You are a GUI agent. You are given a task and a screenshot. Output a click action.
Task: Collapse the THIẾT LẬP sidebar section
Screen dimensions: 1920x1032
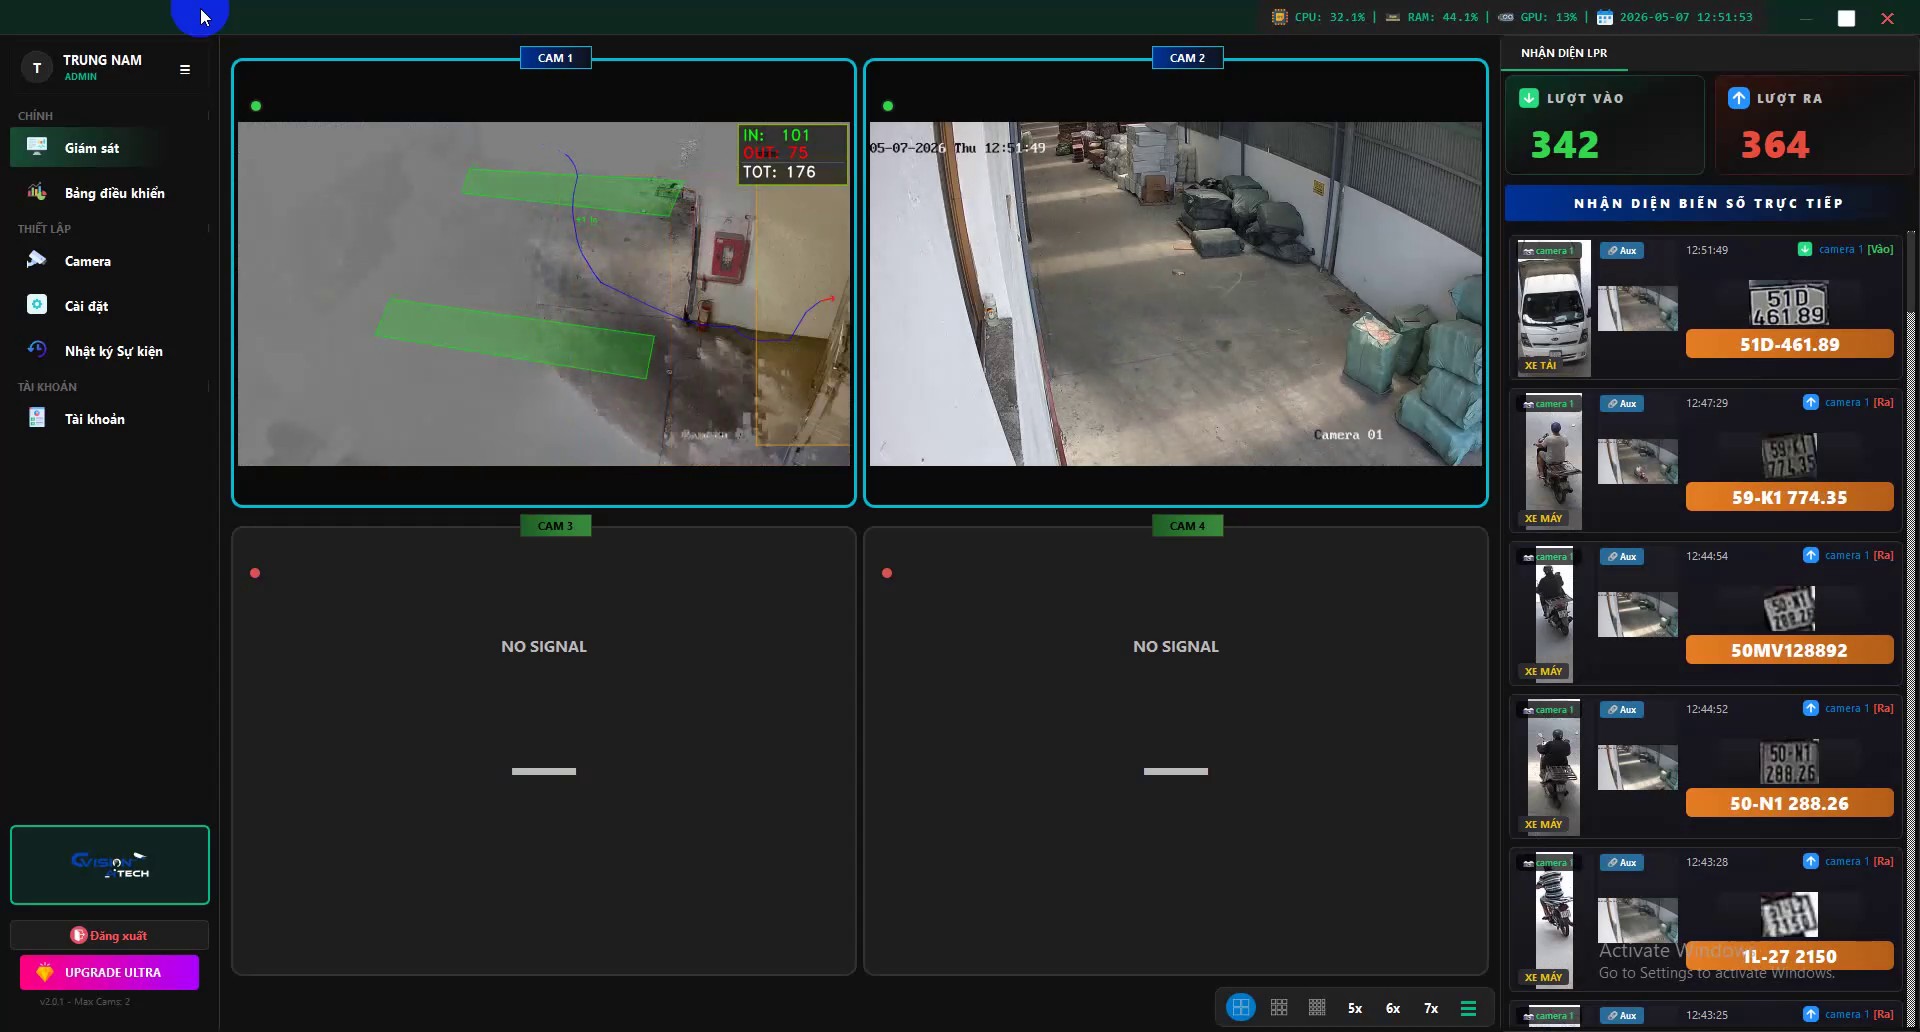click(x=208, y=229)
